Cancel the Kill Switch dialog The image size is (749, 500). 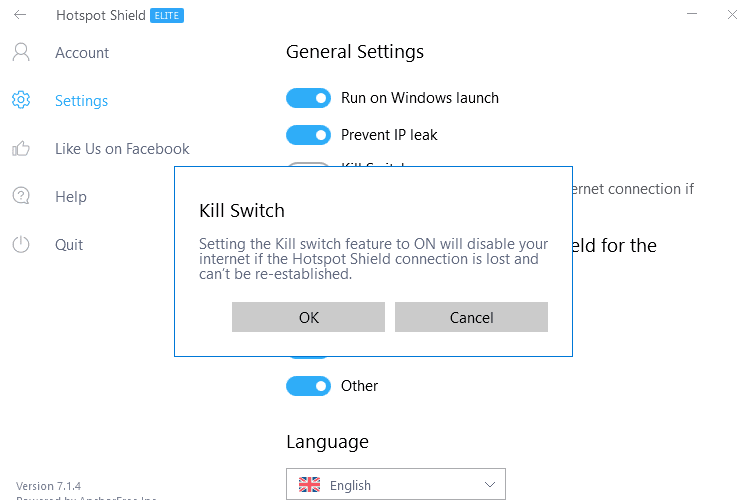[x=471, y=317]
